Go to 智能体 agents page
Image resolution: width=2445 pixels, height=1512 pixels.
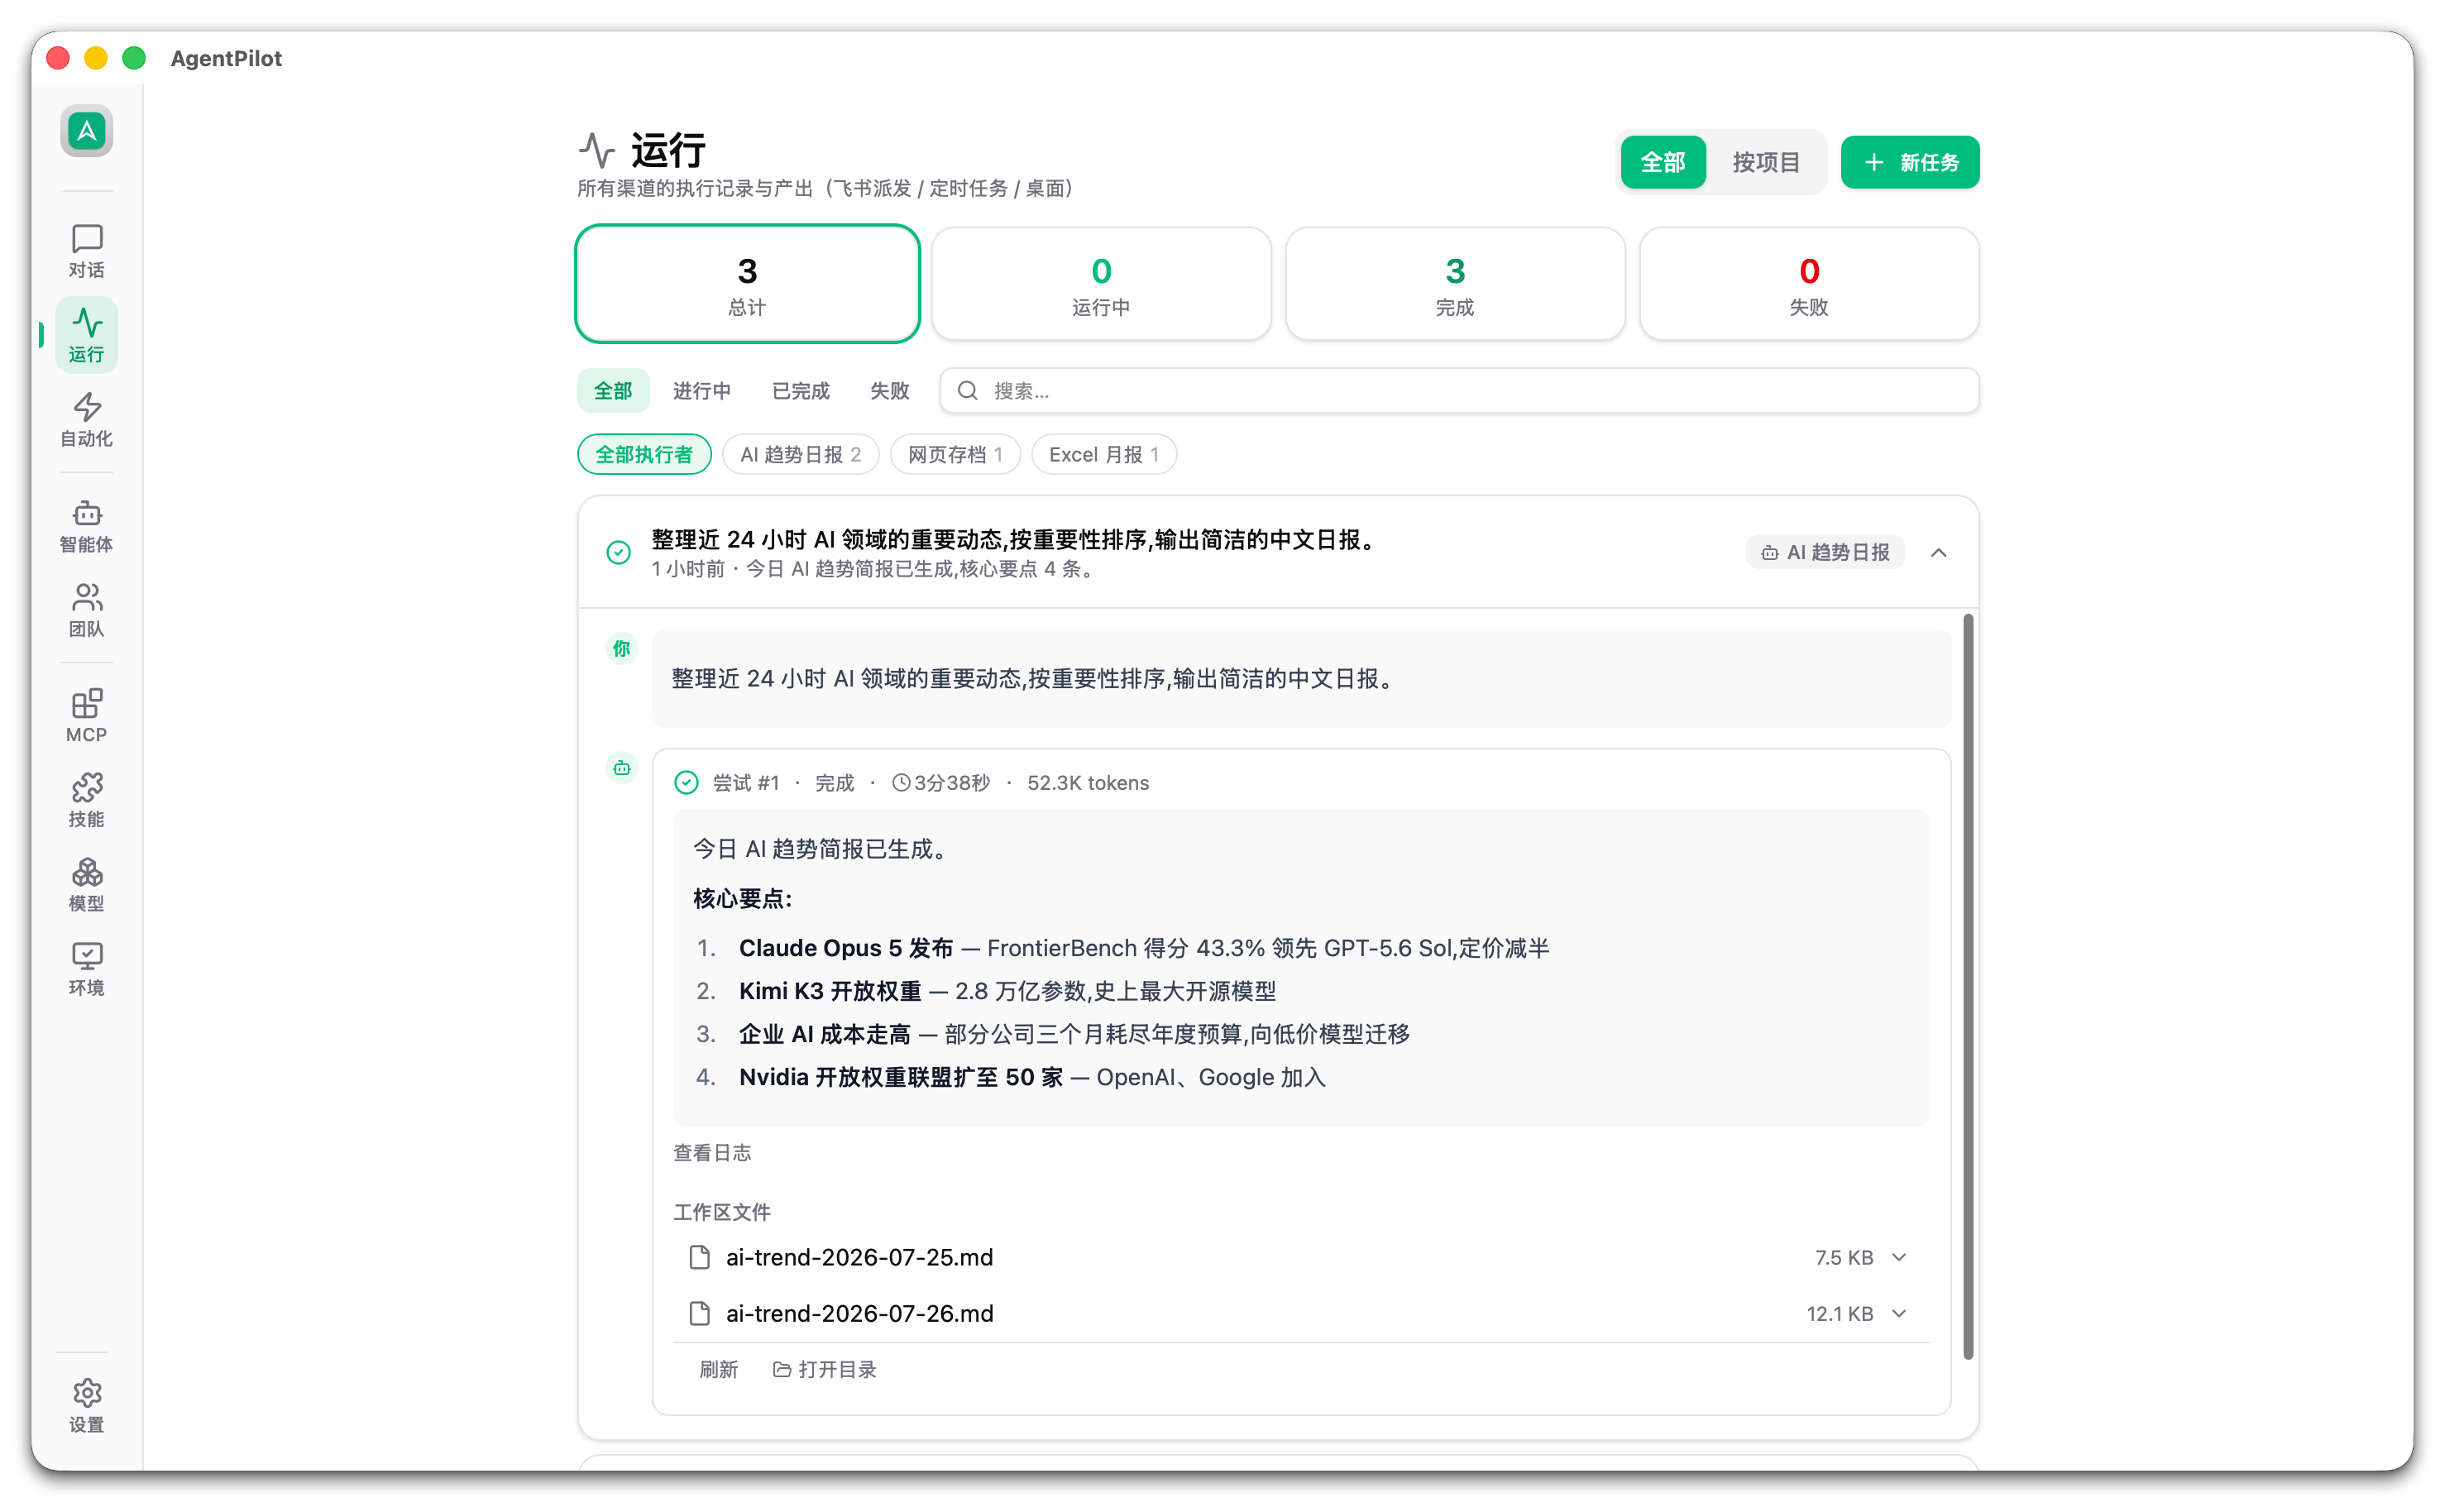(86, 526)
